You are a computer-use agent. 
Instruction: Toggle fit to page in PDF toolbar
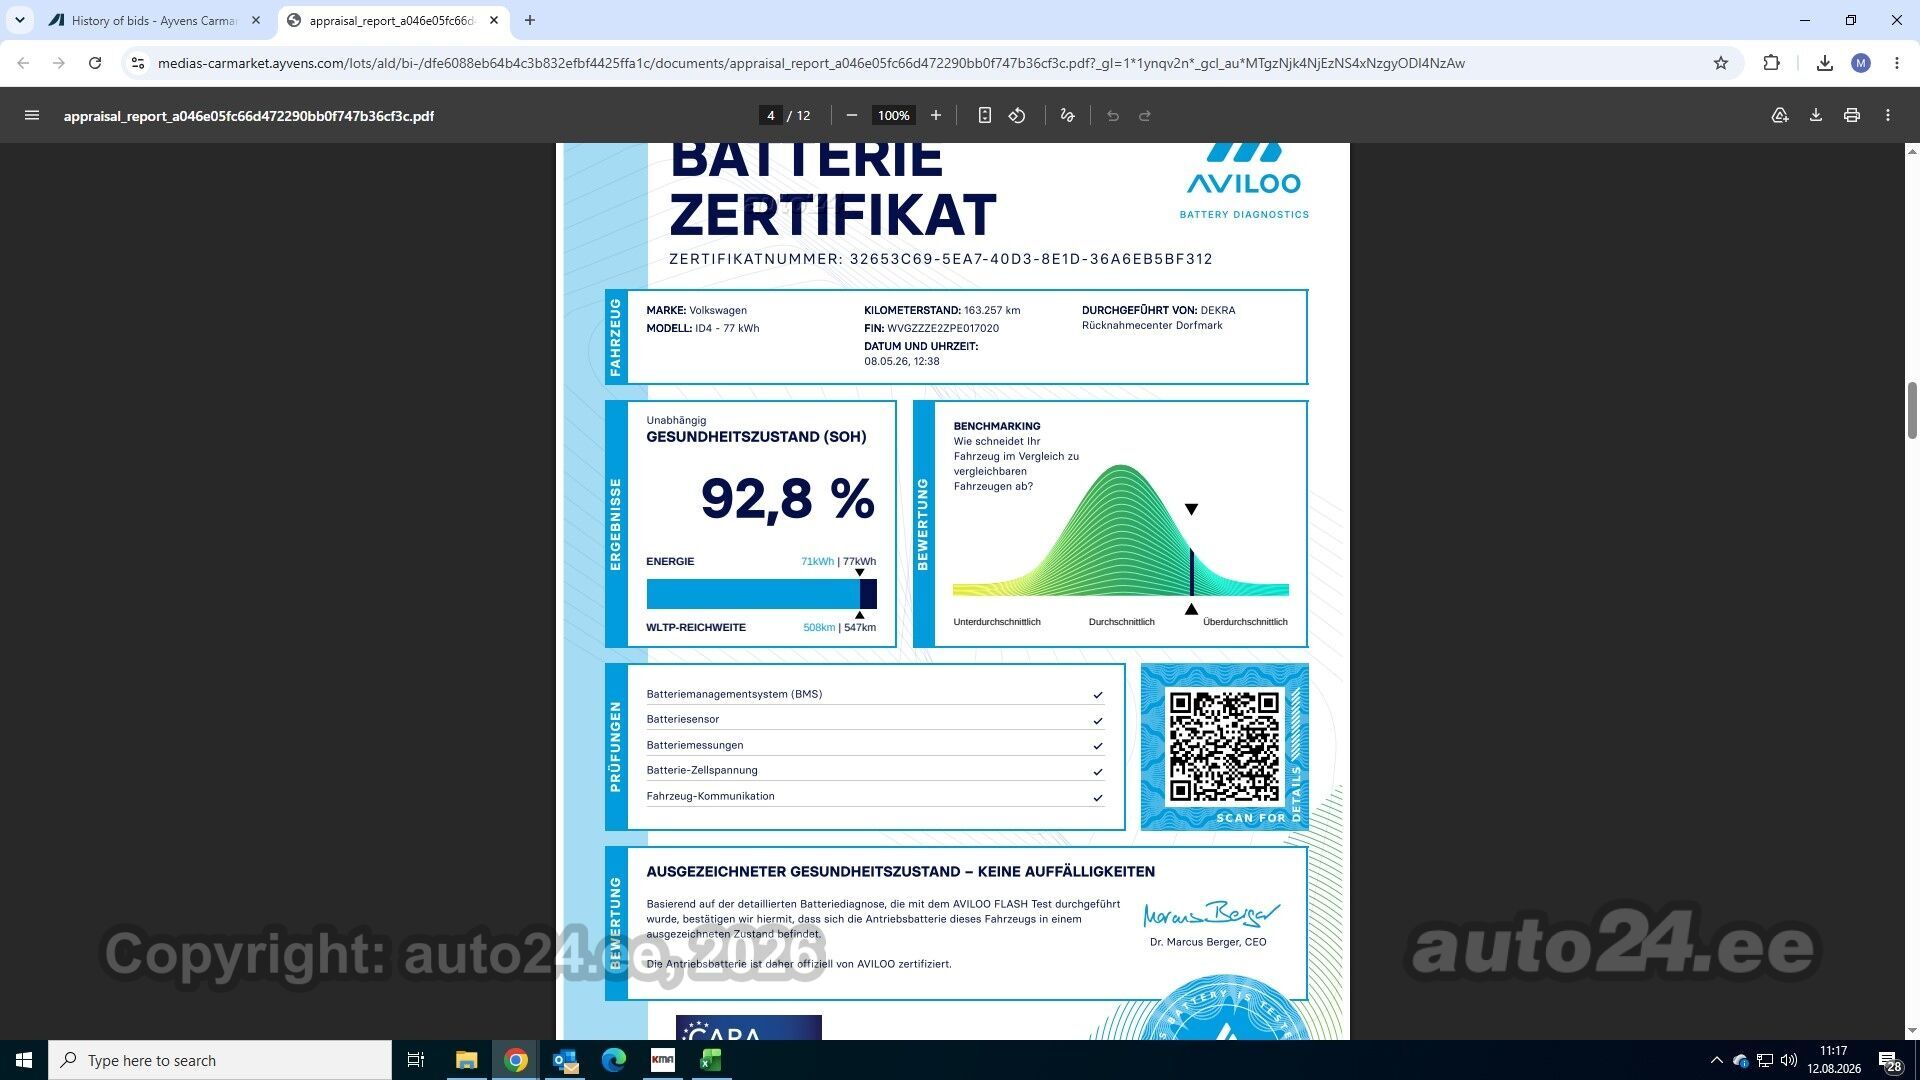(985, 116)
